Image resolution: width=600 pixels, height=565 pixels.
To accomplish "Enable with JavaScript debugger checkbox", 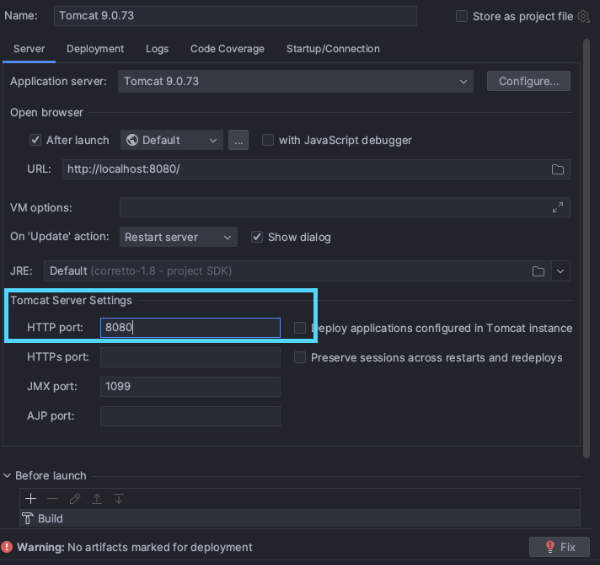I will pos(268,140).
